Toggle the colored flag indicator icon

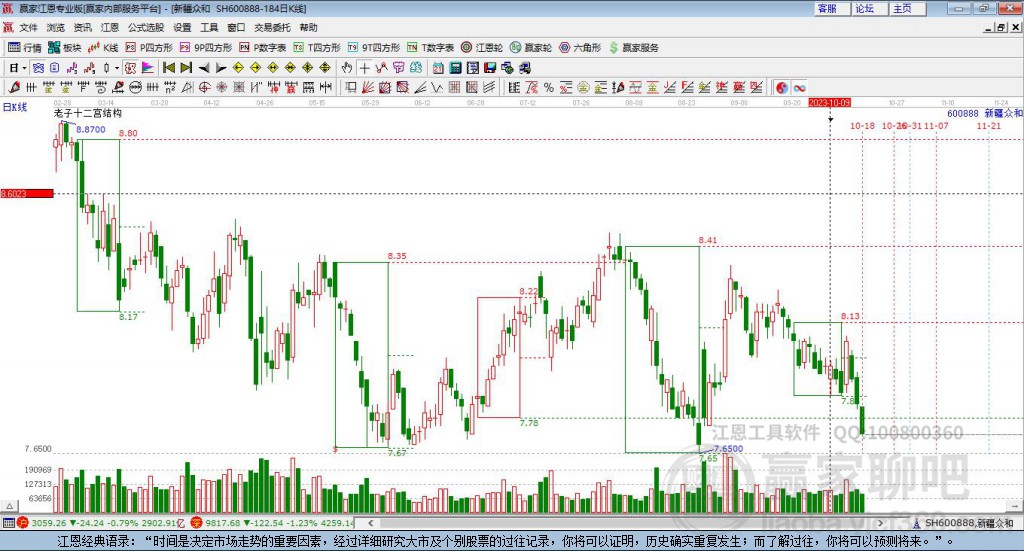[x=148, y=68]
